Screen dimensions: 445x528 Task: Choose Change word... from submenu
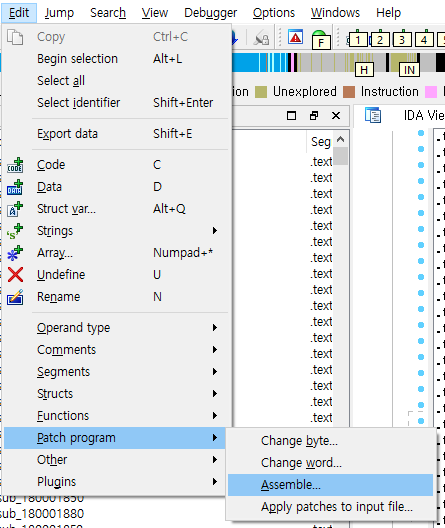pyautogui.click(x=331, y=463)
